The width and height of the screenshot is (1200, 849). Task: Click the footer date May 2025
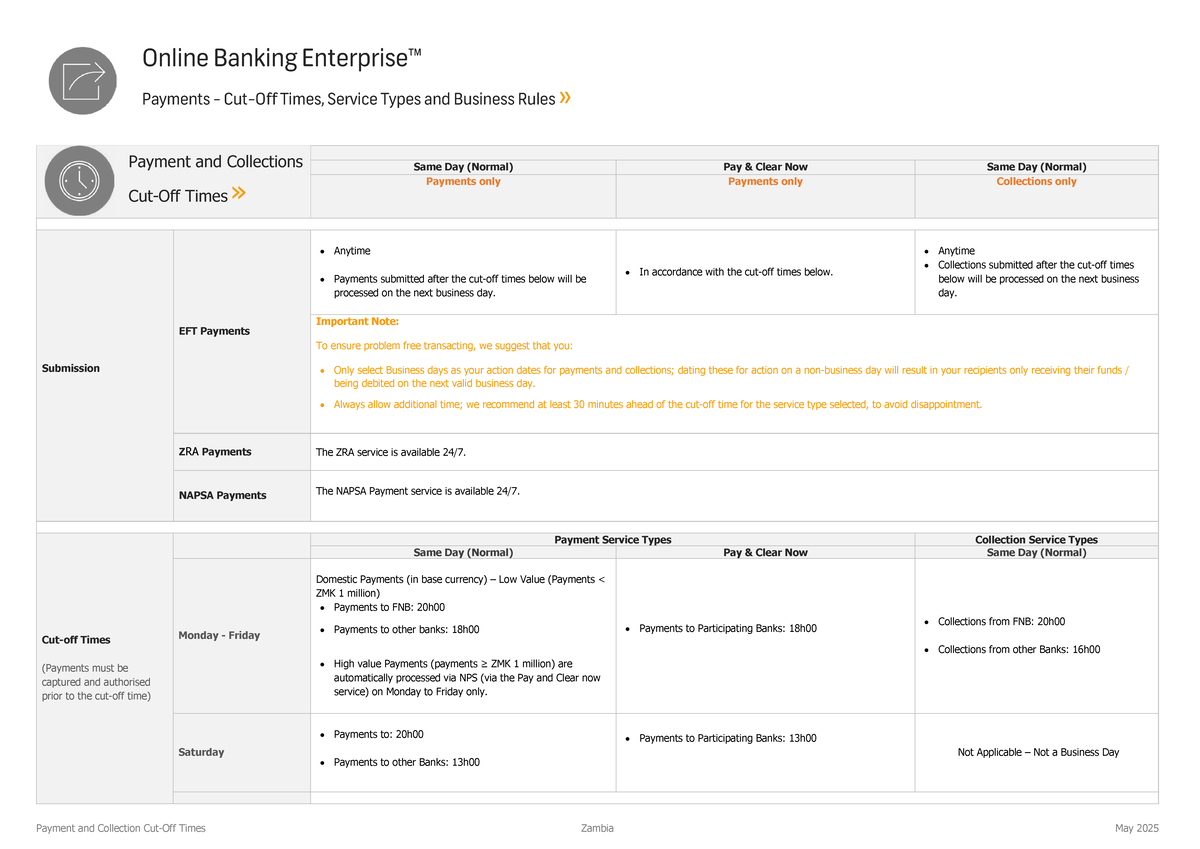(x=1136, y=829)
